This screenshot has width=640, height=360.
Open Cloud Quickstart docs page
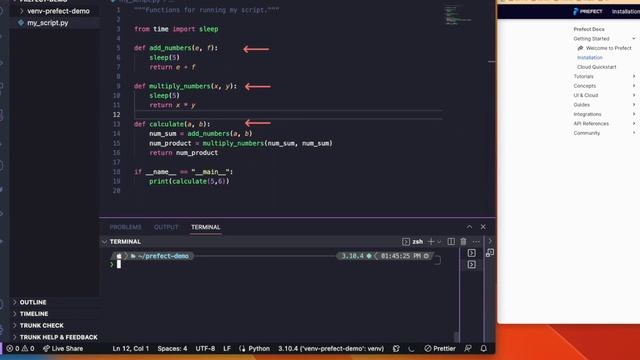(x=596, y=67)
